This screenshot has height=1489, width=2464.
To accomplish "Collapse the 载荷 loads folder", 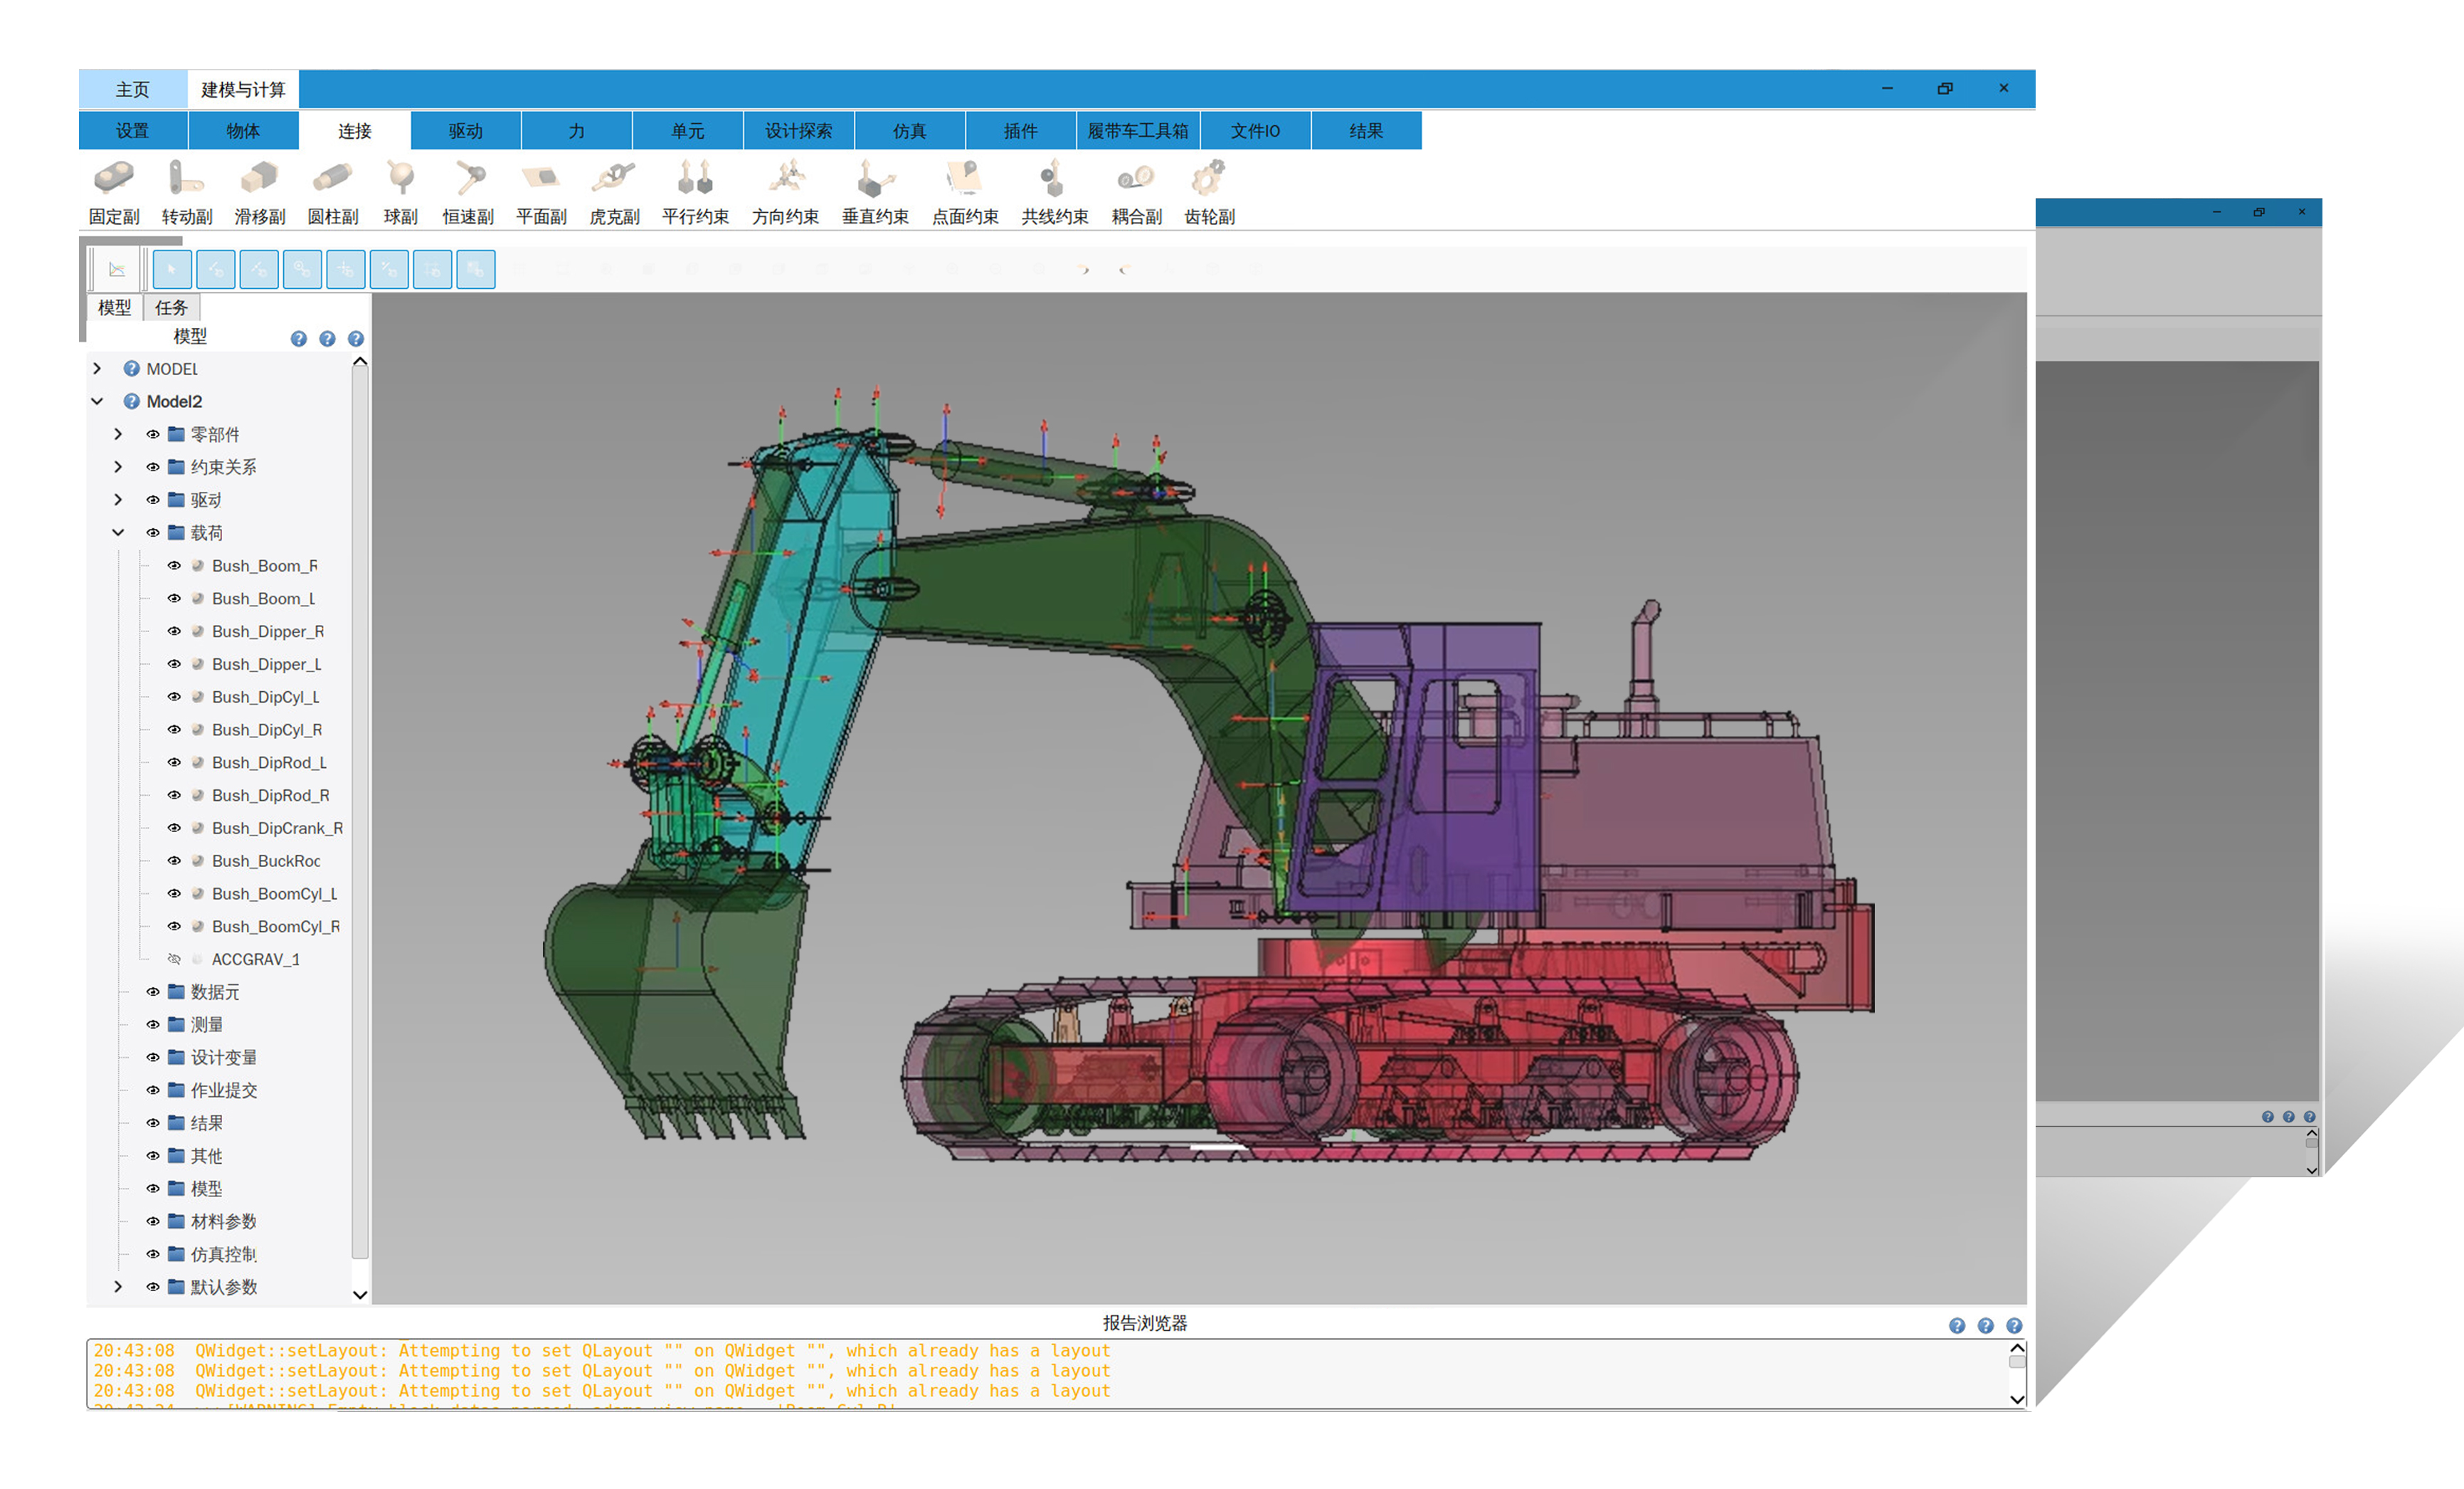I will coord(118,533).
